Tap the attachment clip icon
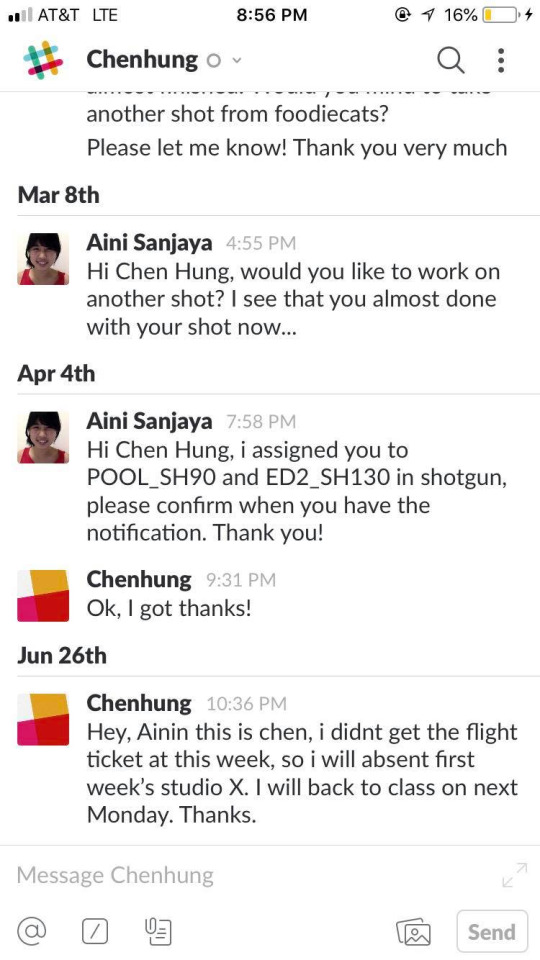The image size is (540, 960). pos(158,932)
